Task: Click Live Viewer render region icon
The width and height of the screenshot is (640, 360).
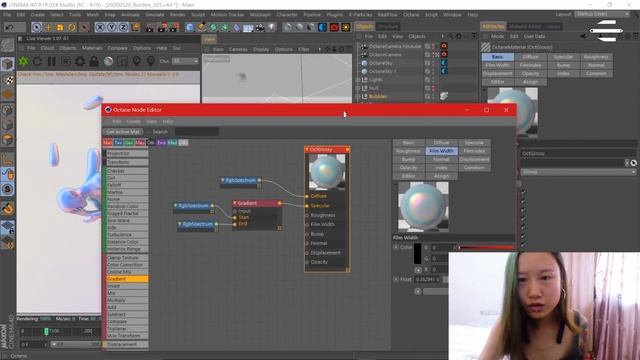Action: point(66,62)
